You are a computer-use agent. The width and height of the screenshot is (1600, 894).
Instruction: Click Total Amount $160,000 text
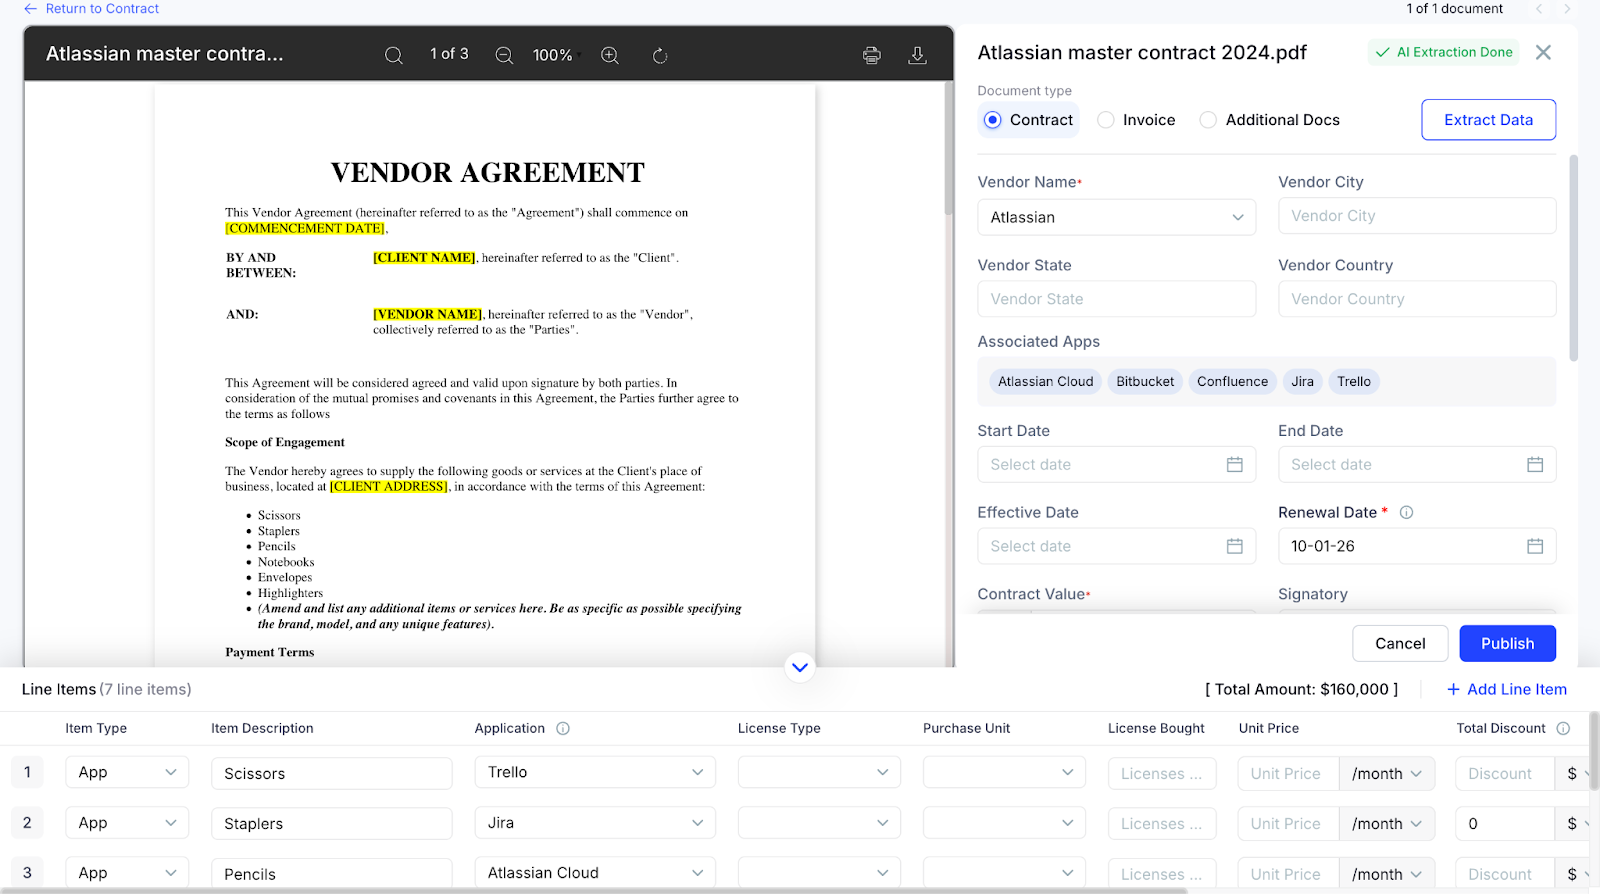point(1301,689)
